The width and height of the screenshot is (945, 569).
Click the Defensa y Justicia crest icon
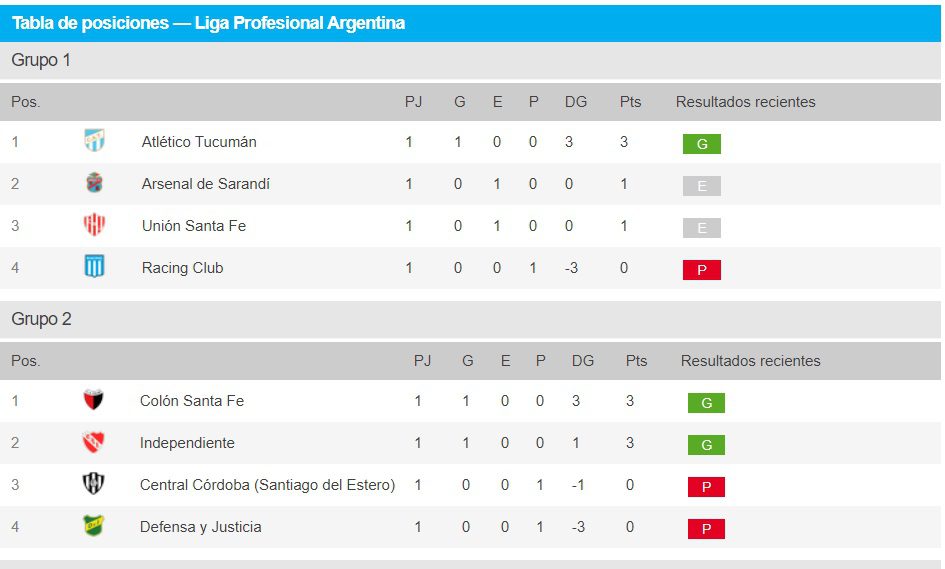coord(93,527)
